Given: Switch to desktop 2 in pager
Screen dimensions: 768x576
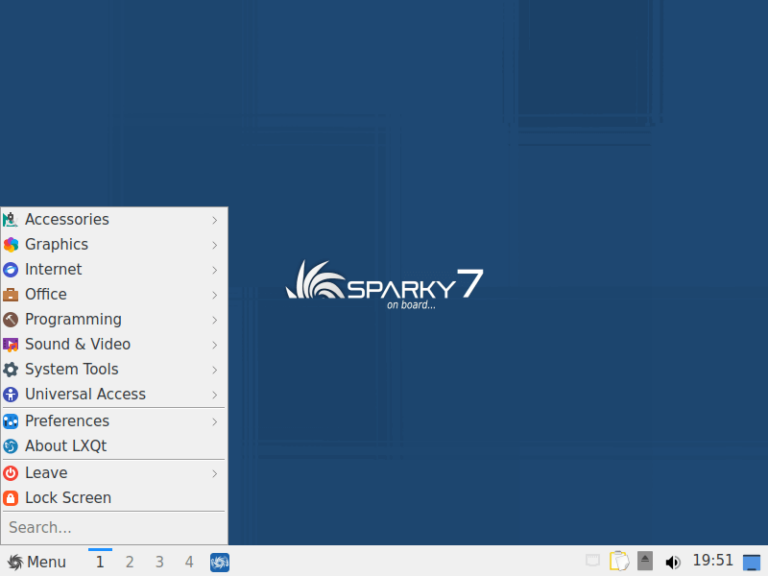Looking at the screenshot, I should pyautogui.click(x=130, y=562).
